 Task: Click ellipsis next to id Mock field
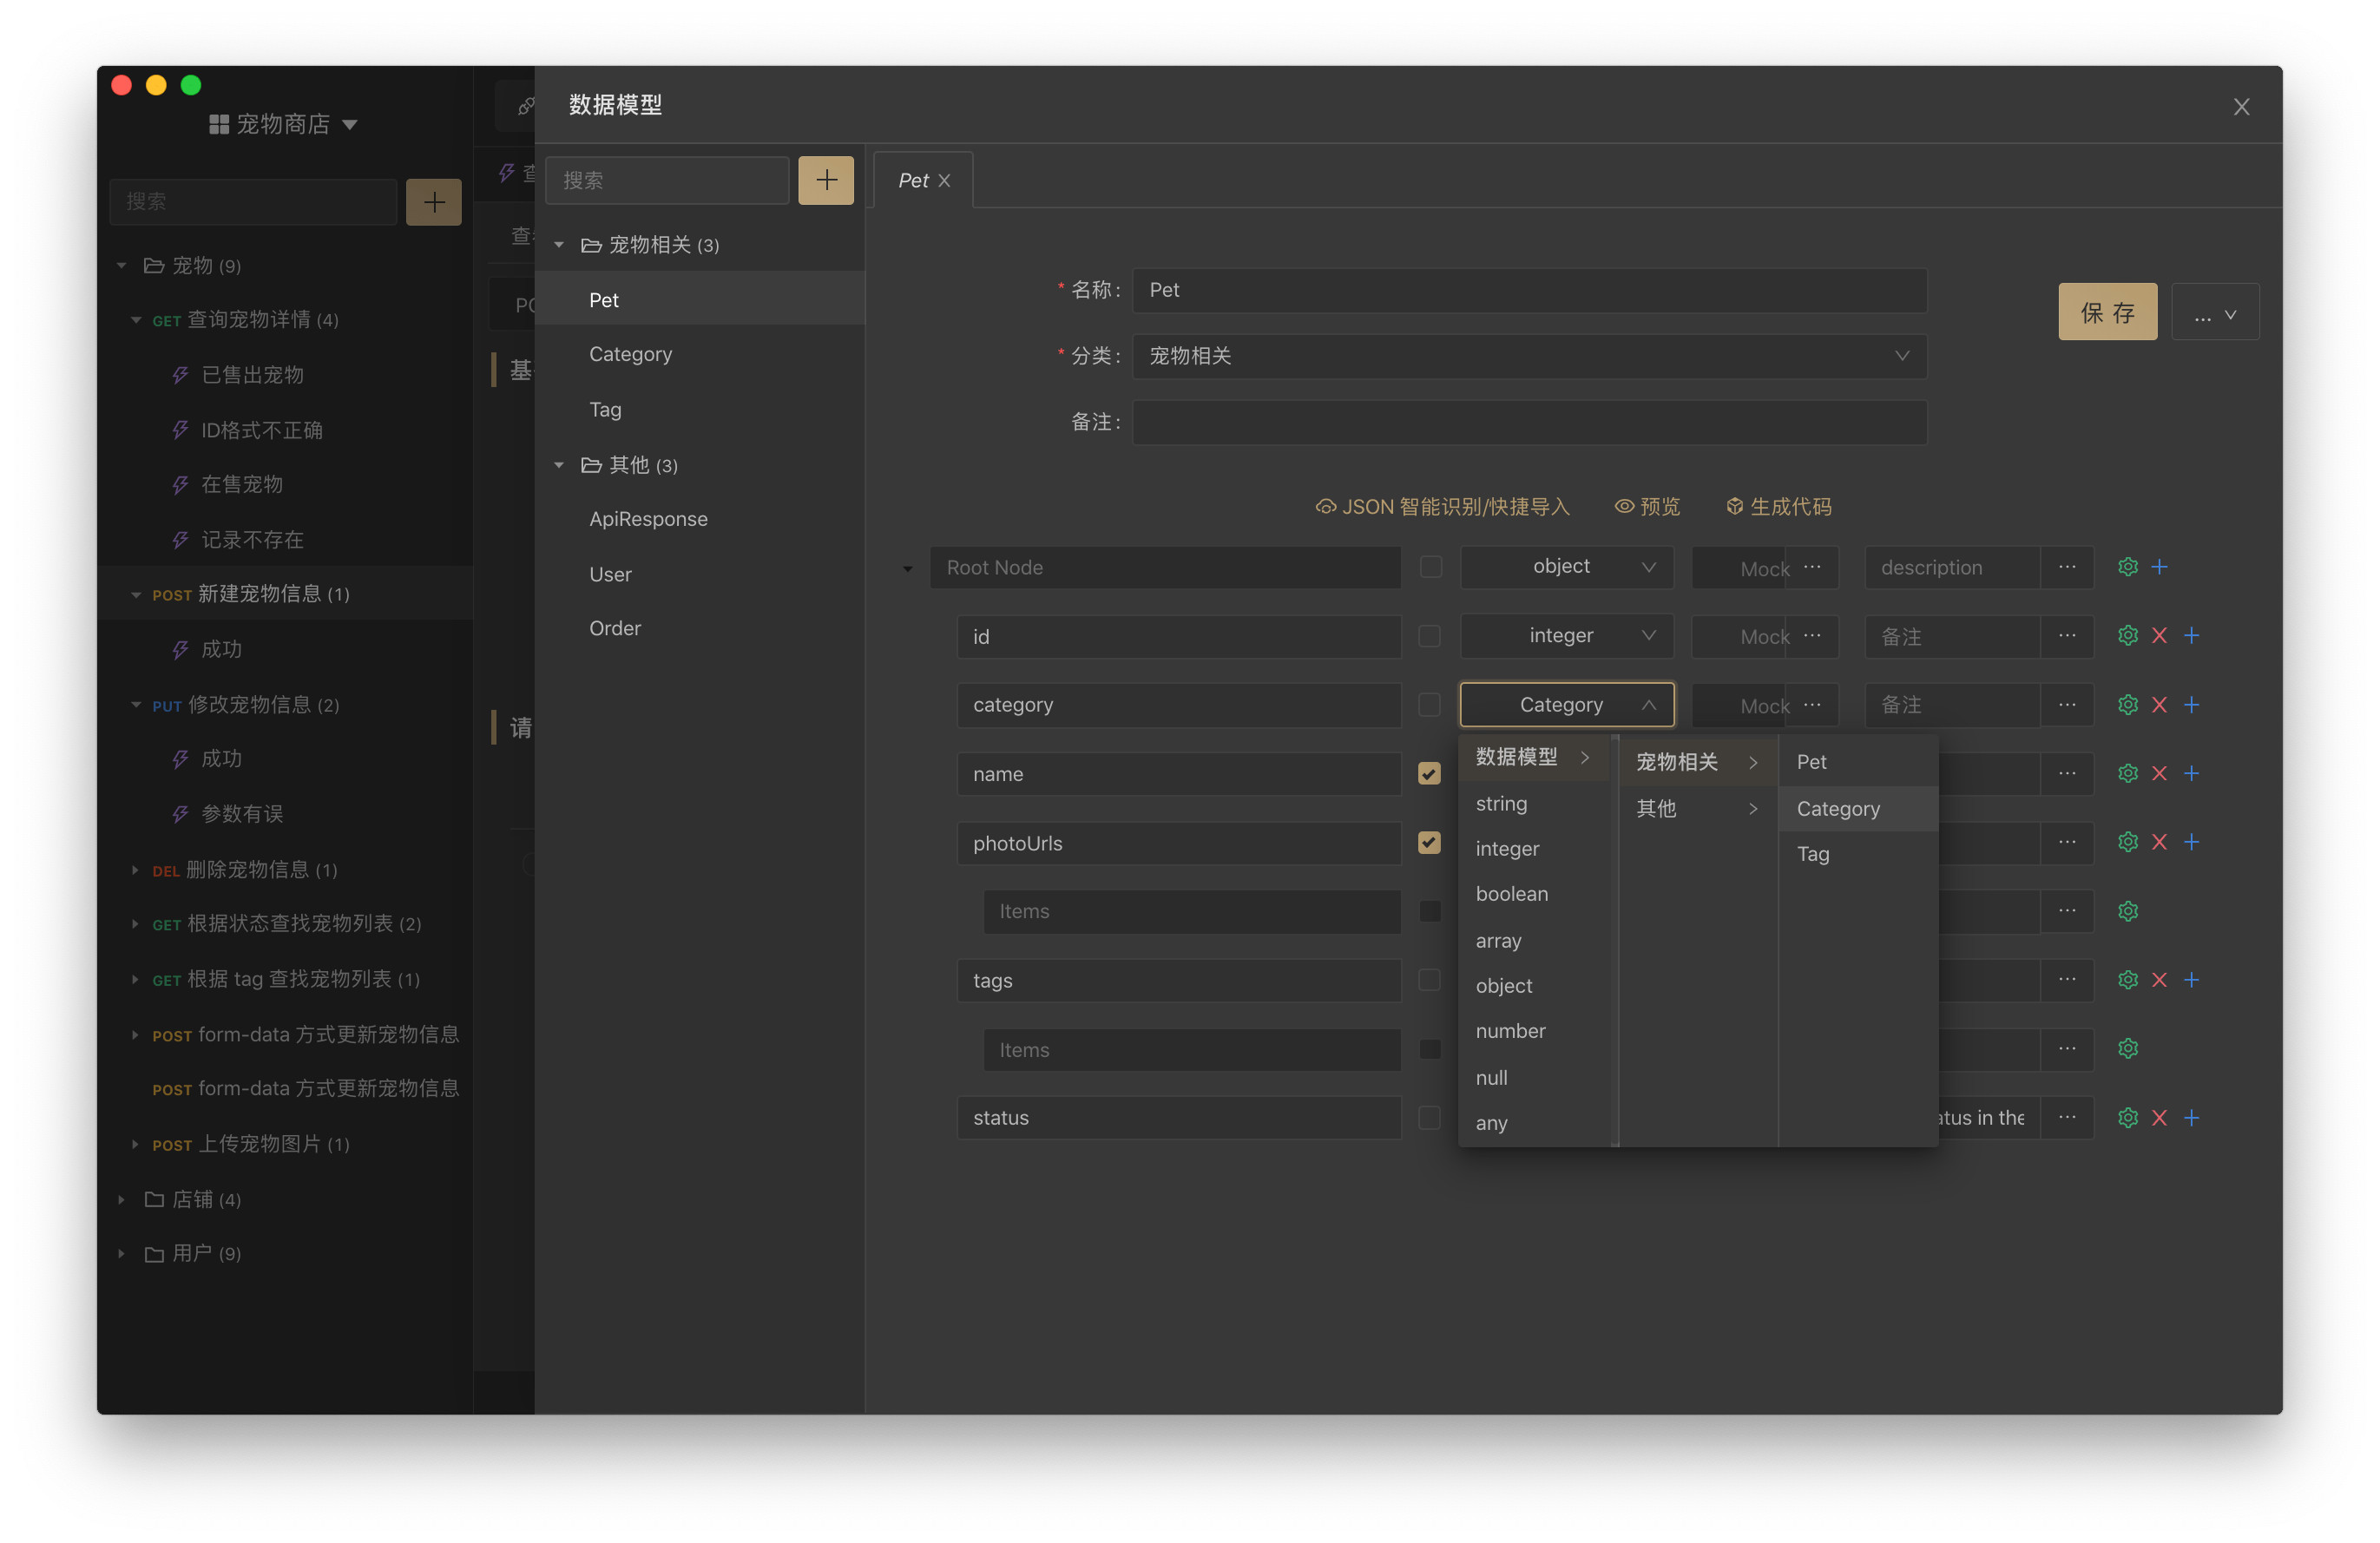point(1812,636)
